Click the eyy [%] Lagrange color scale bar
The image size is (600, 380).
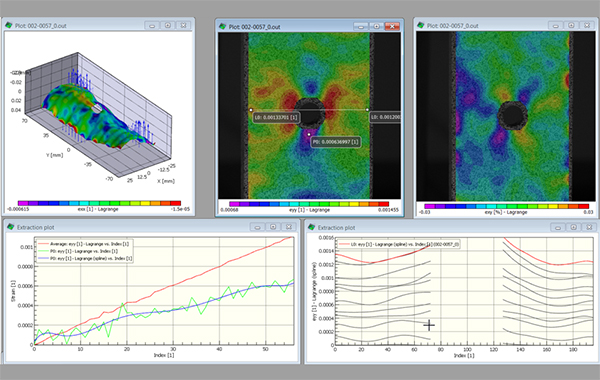[506, 206]
